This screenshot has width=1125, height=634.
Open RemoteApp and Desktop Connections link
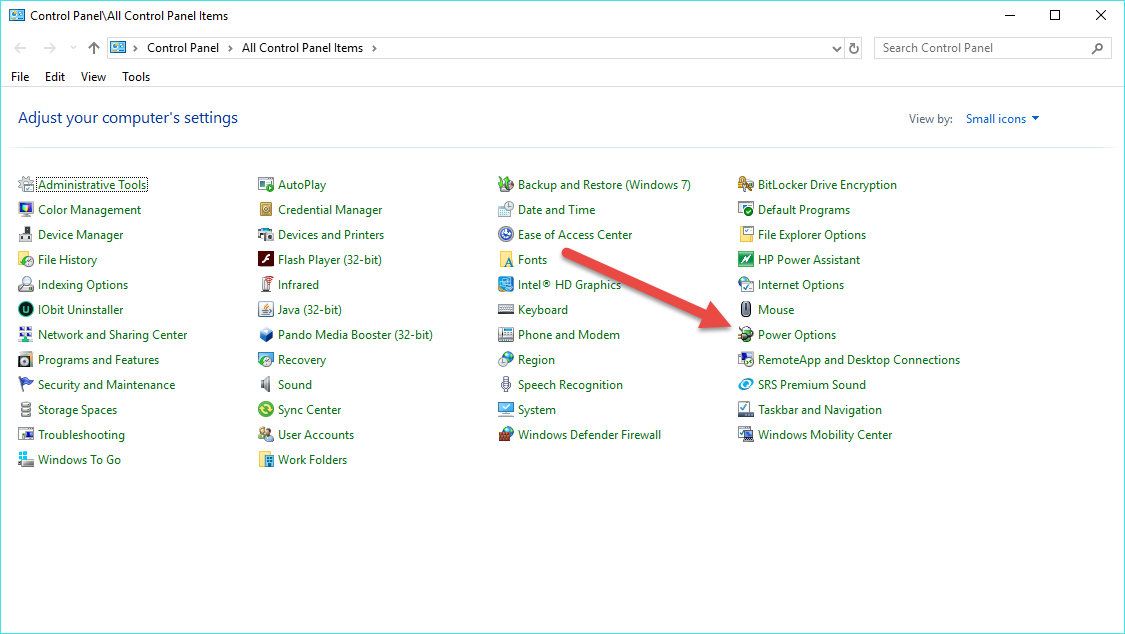(859, 360)
